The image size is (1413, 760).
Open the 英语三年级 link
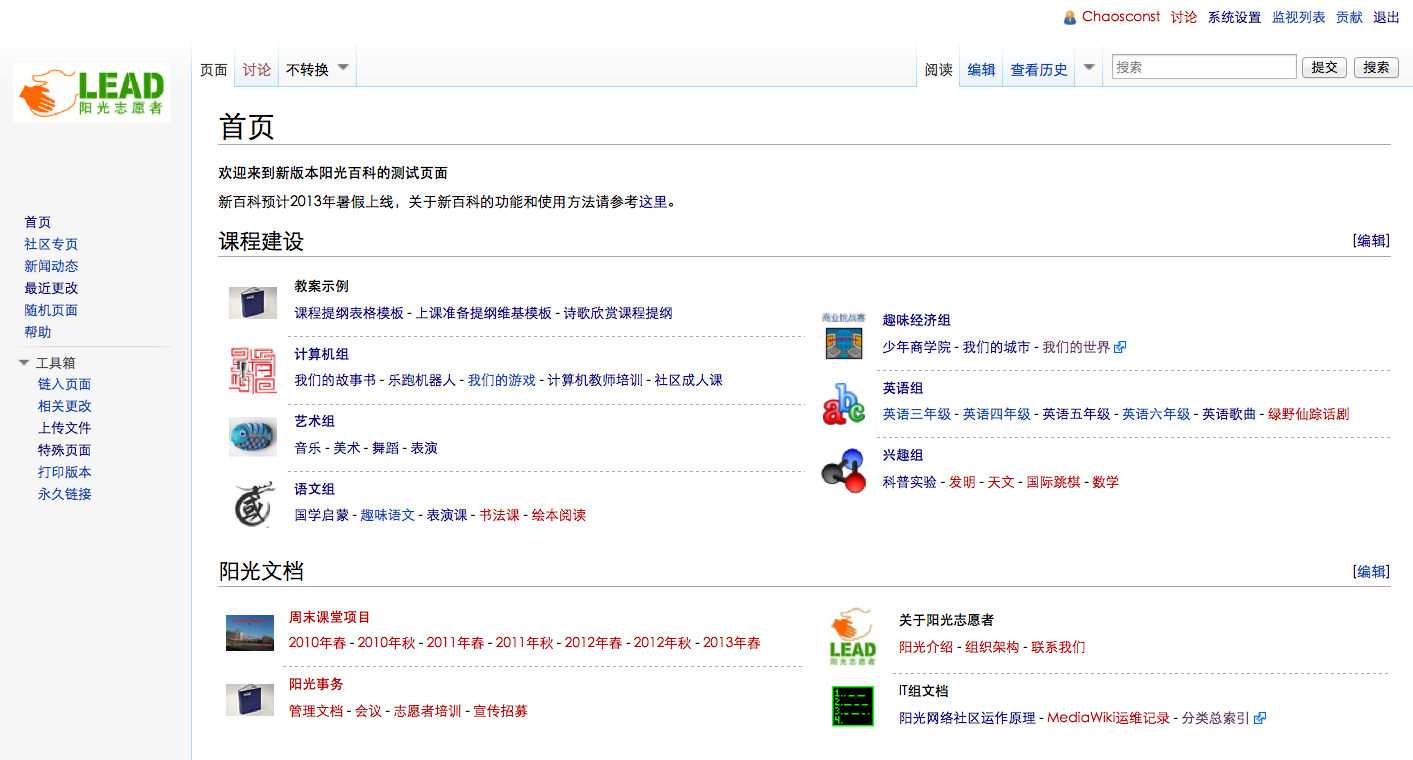[x=917, y=414]
